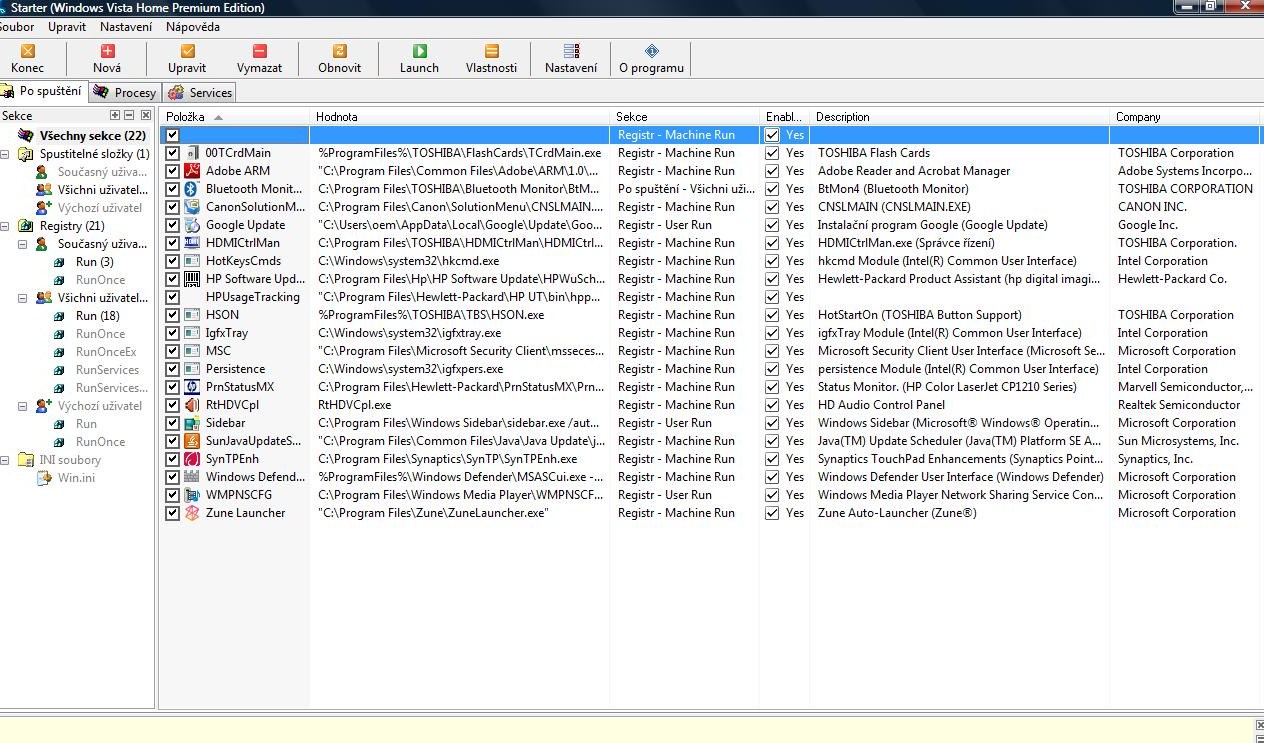Uncheck the IgfxTray item checkbox

(172, 333)
